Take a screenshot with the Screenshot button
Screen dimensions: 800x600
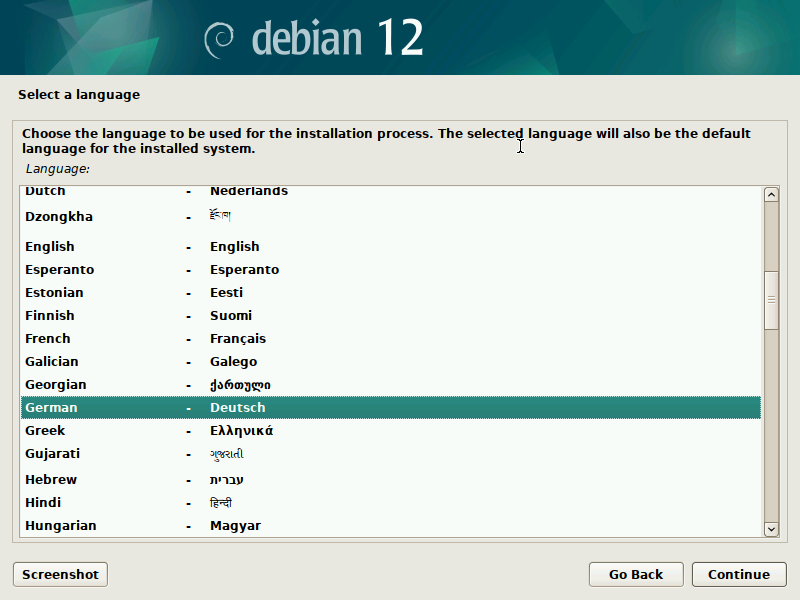[x=60, y=574]
